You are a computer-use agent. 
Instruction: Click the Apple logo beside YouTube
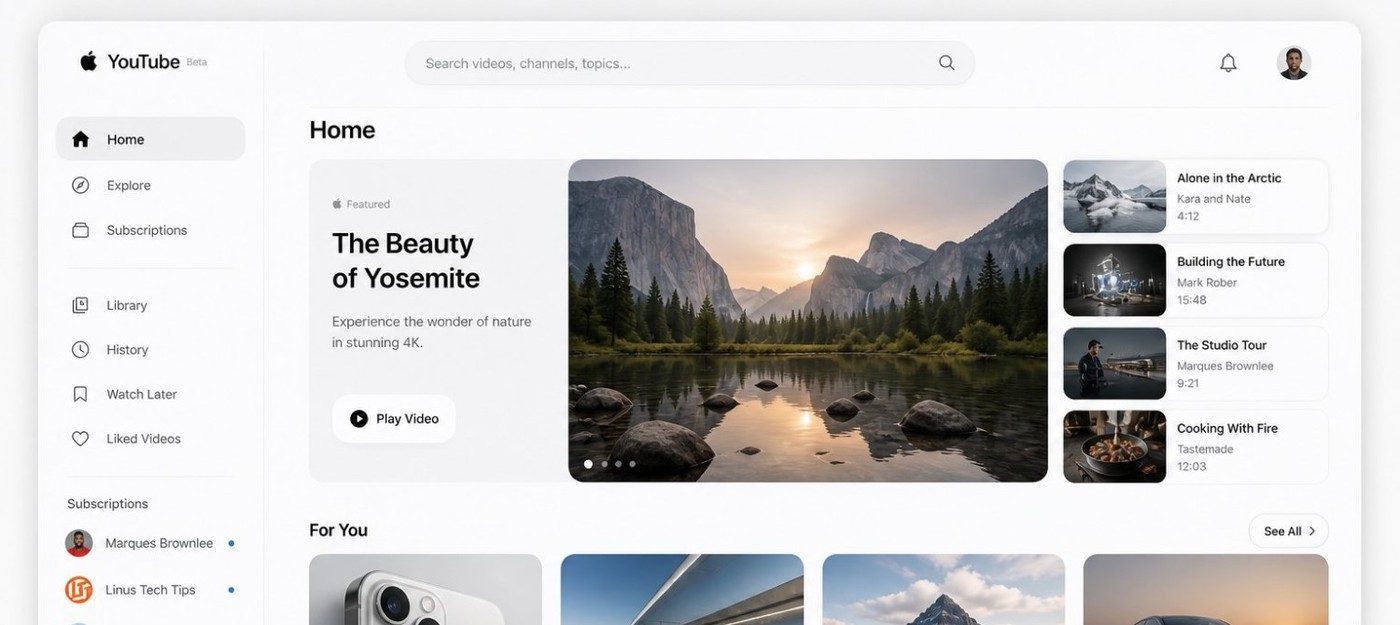point(89,61)
